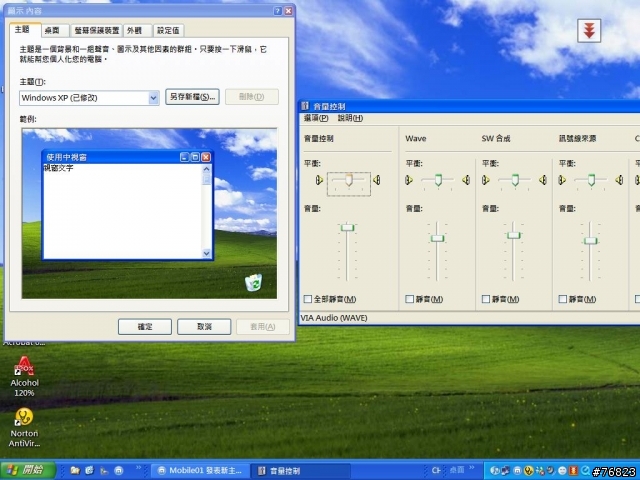640x480 pixels.
Task: Click the first Quick Launch folder icon
Action: coord(75,471)
